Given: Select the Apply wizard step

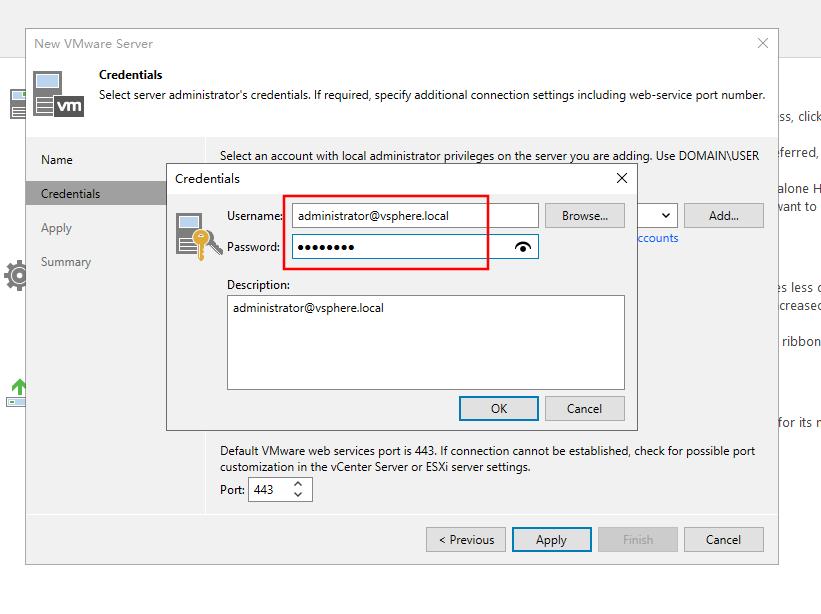Looking at the screenshot, I should [x=56, y=228].
